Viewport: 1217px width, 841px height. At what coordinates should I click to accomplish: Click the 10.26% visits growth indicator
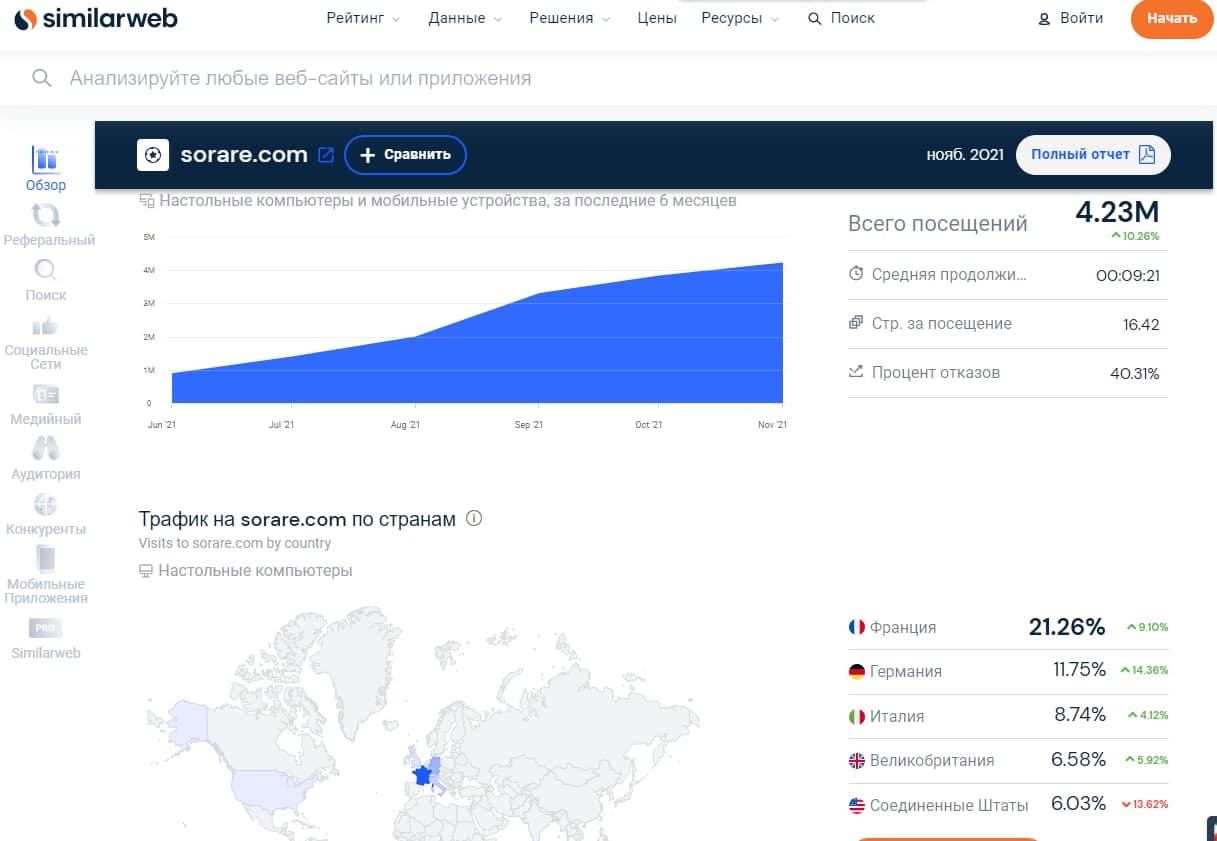pos(1135,236)
